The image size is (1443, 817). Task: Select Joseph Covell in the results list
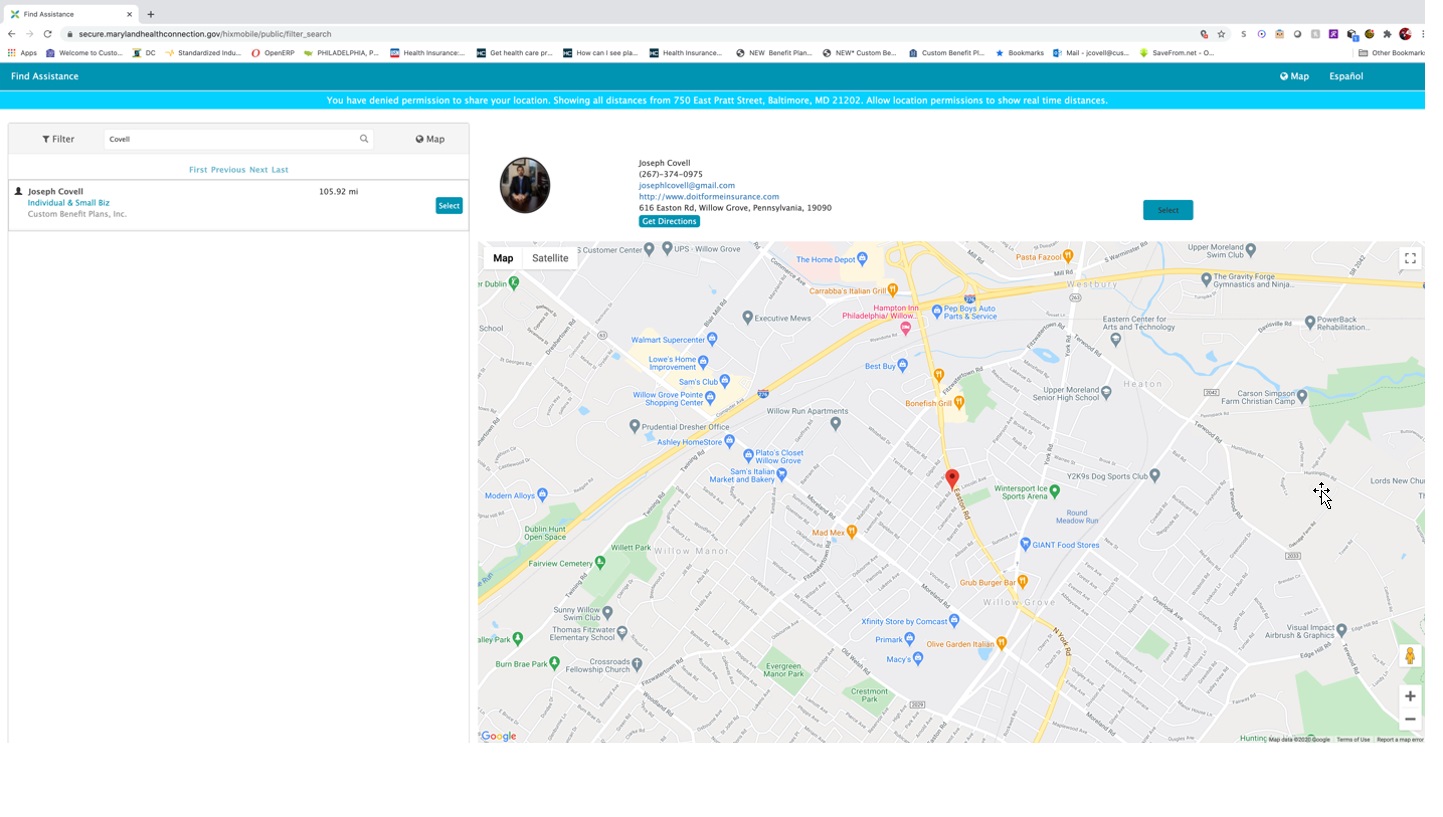[449, 205]
